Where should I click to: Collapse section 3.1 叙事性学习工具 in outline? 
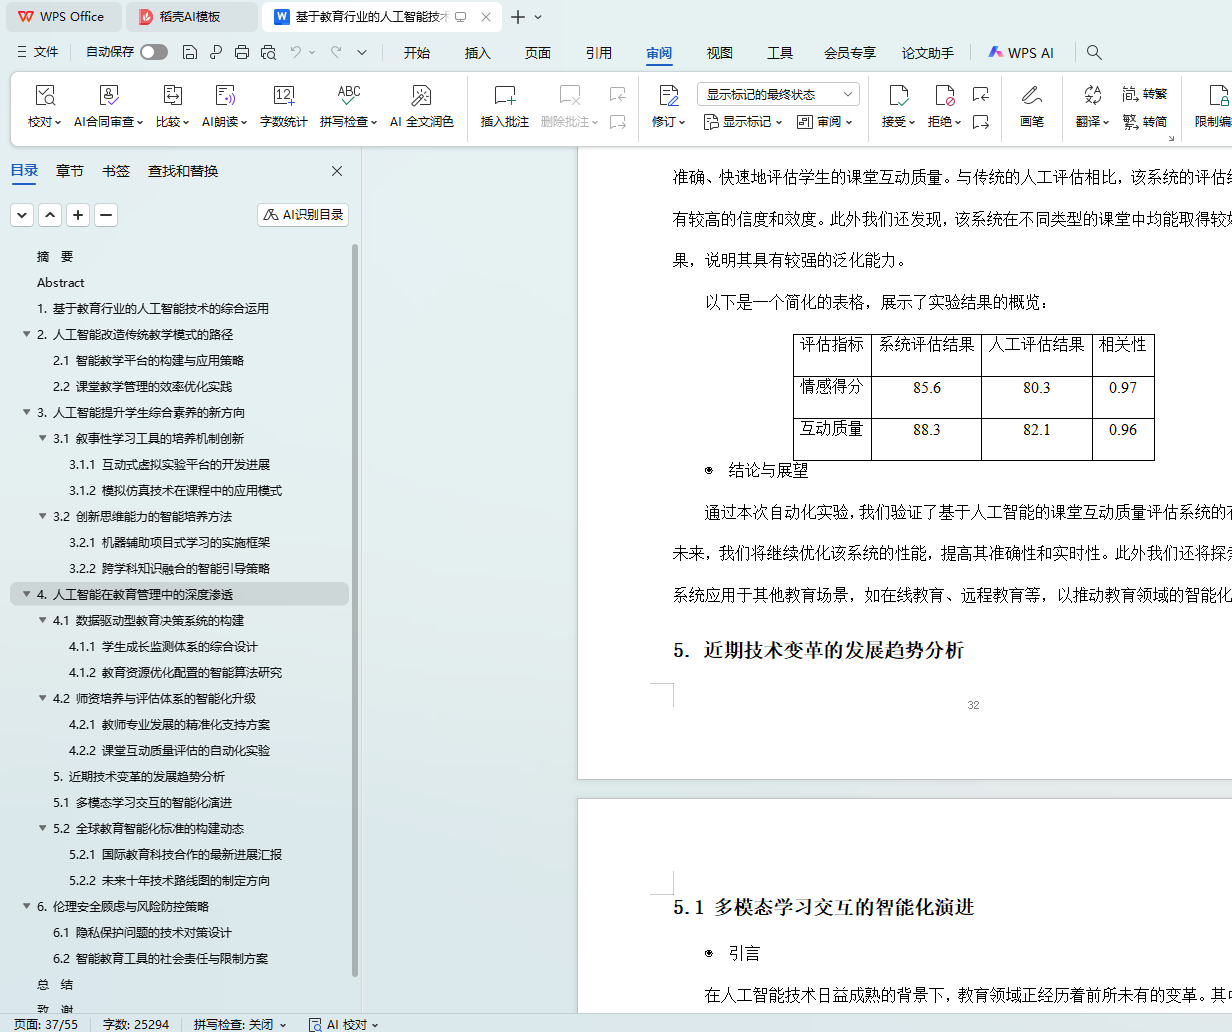click(x=43, y=438)
